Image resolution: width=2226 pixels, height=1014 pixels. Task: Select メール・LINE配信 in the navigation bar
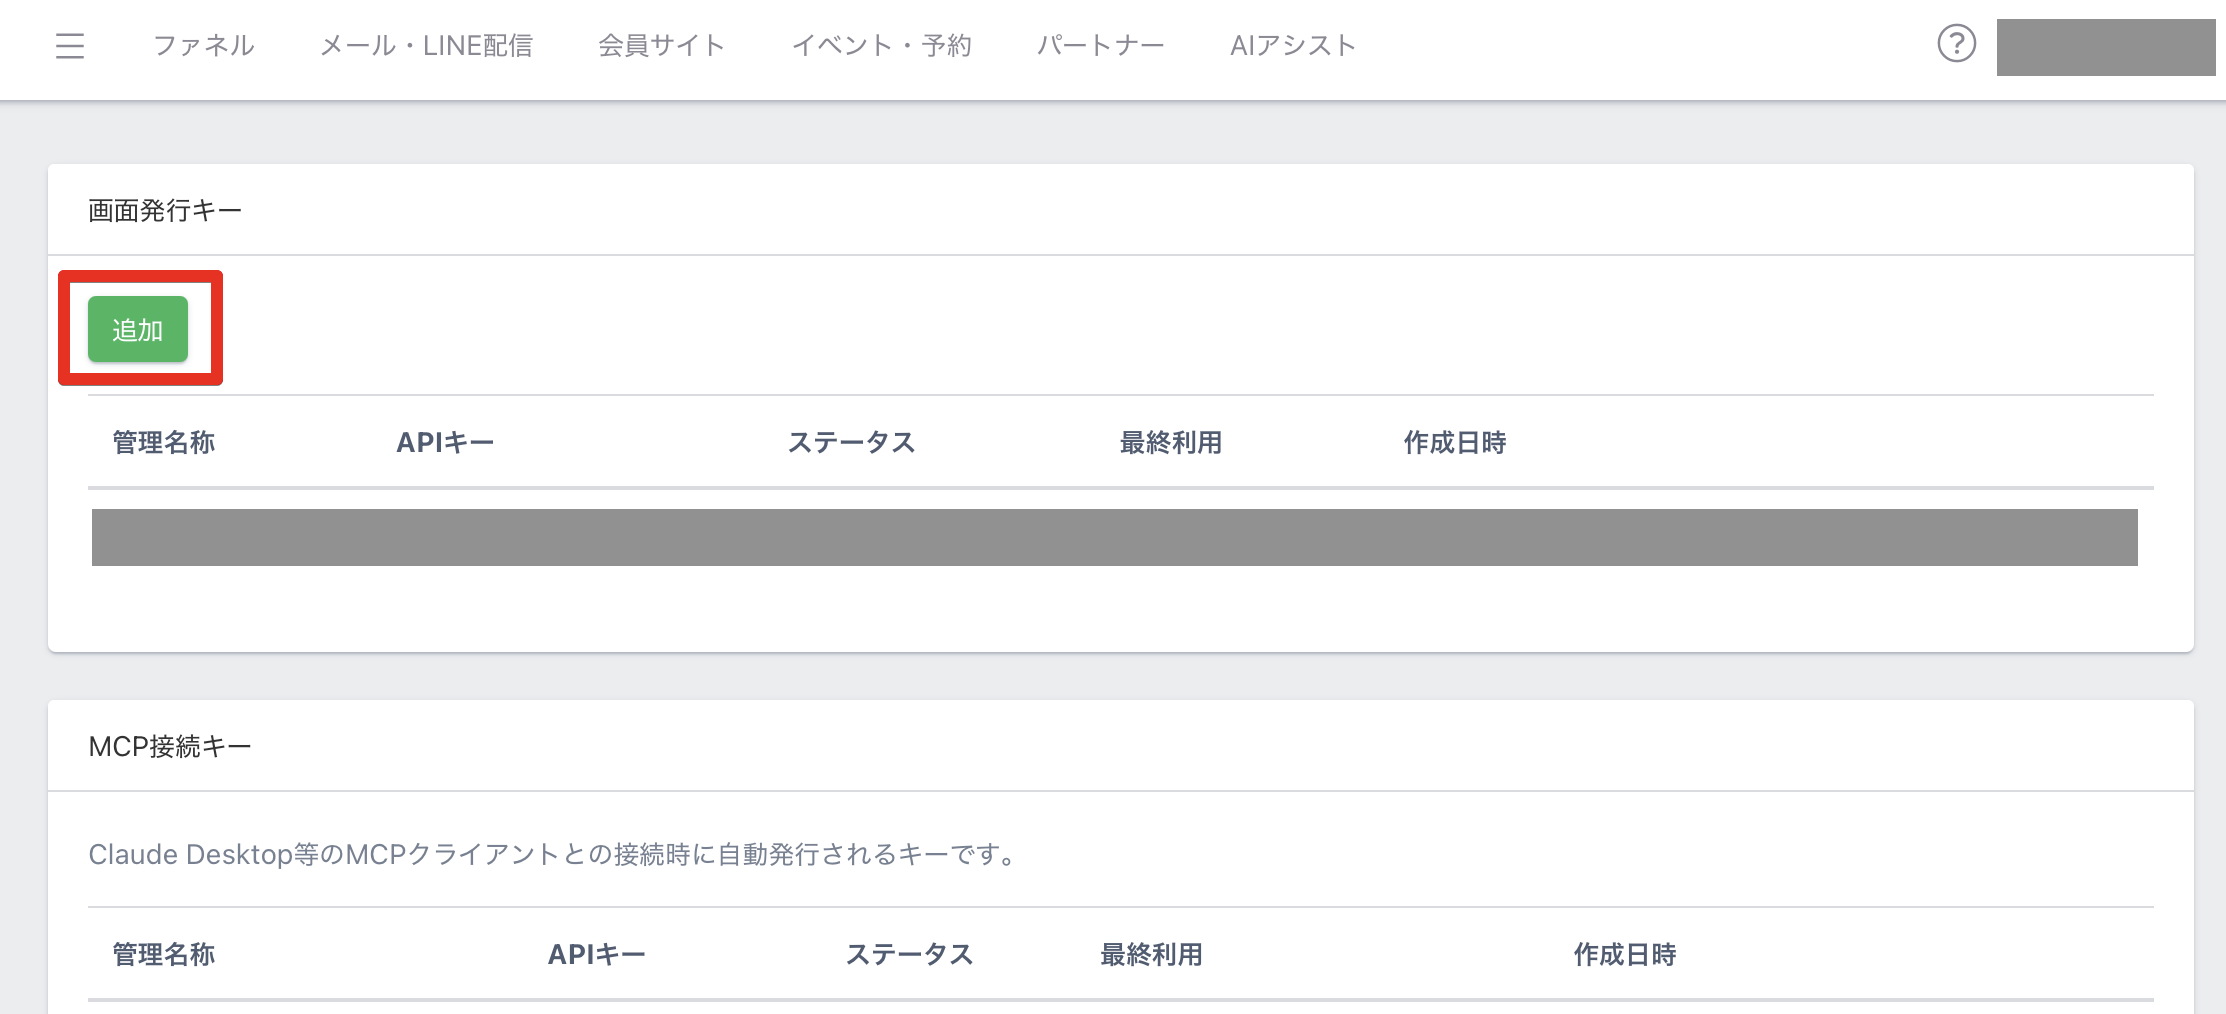pyautogui.click(x=426, y=46)
